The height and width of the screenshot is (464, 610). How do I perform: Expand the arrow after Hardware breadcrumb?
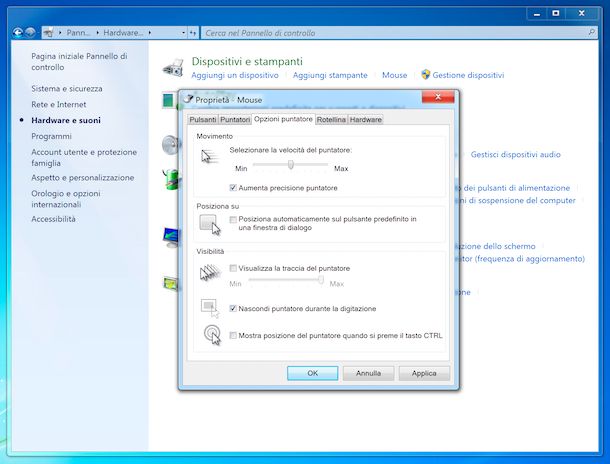(x=150, y=33)
